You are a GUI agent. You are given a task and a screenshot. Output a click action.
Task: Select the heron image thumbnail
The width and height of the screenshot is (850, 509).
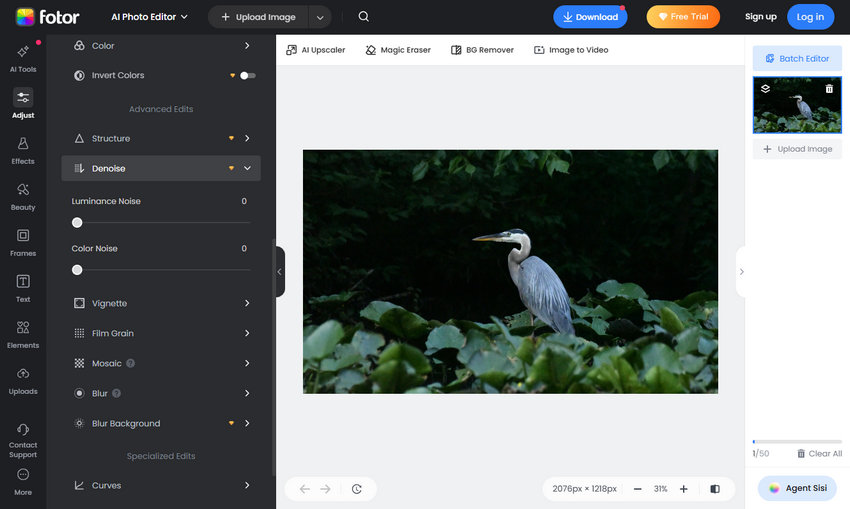point(797,105)
